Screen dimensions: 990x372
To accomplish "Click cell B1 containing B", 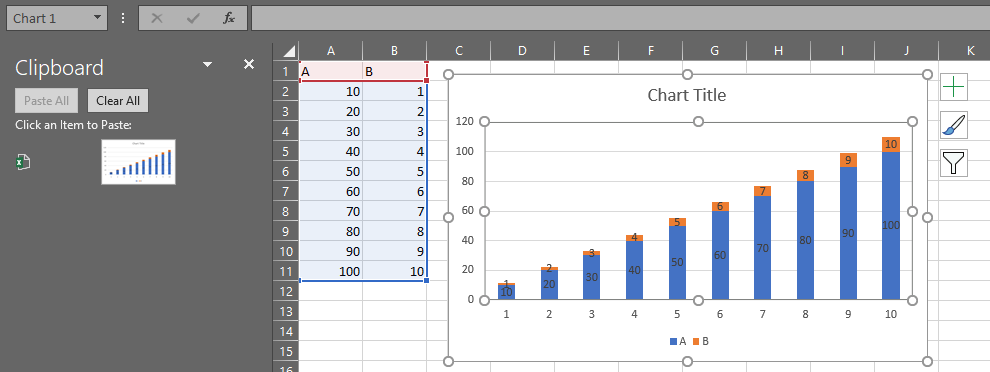I will tap(395, 71).
